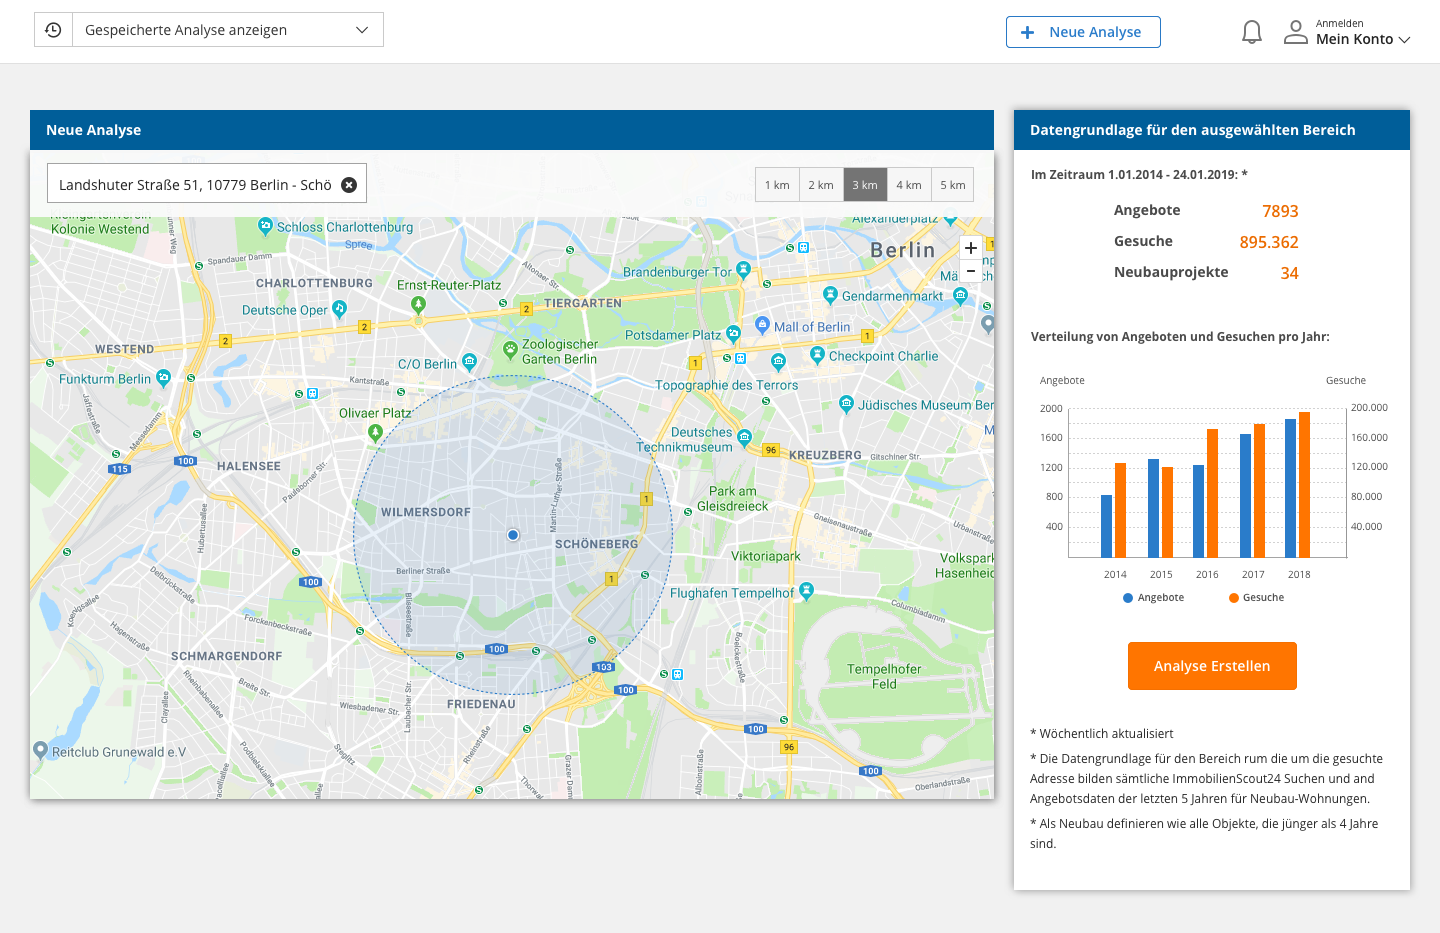
Task: Switch to the 5 km radius tab
Action: pos(953,184)
